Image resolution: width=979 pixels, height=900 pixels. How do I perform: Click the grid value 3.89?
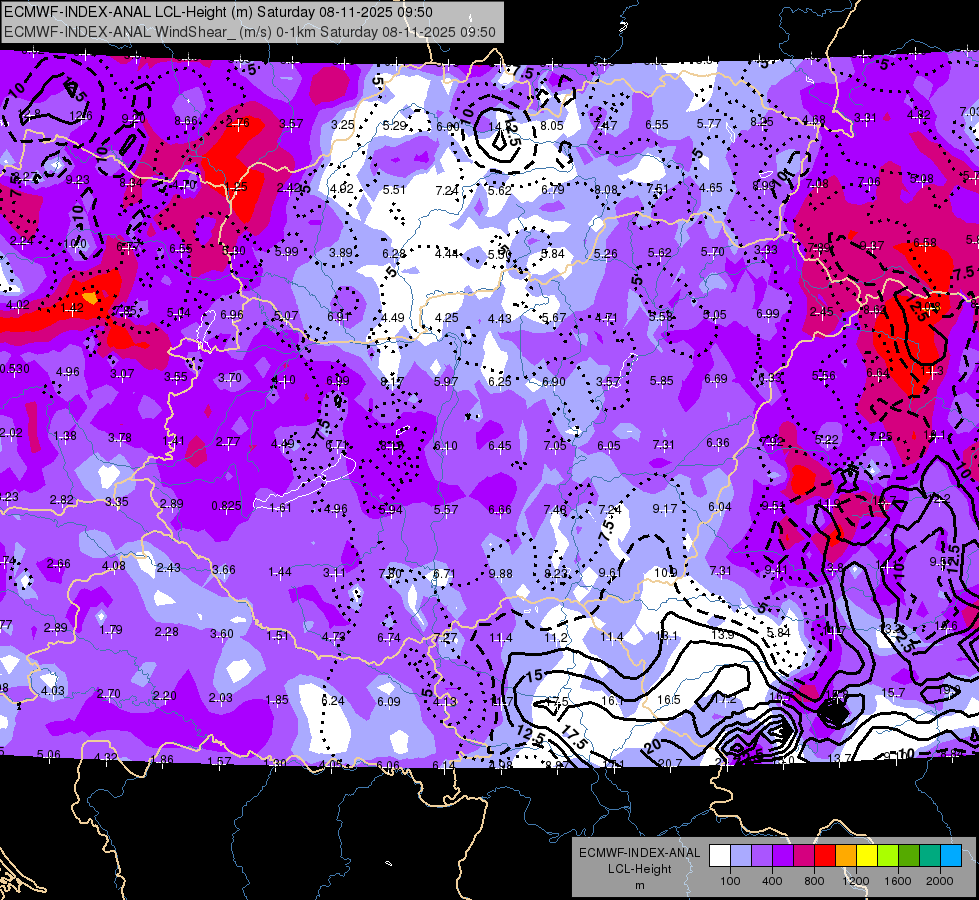[341, 252]
